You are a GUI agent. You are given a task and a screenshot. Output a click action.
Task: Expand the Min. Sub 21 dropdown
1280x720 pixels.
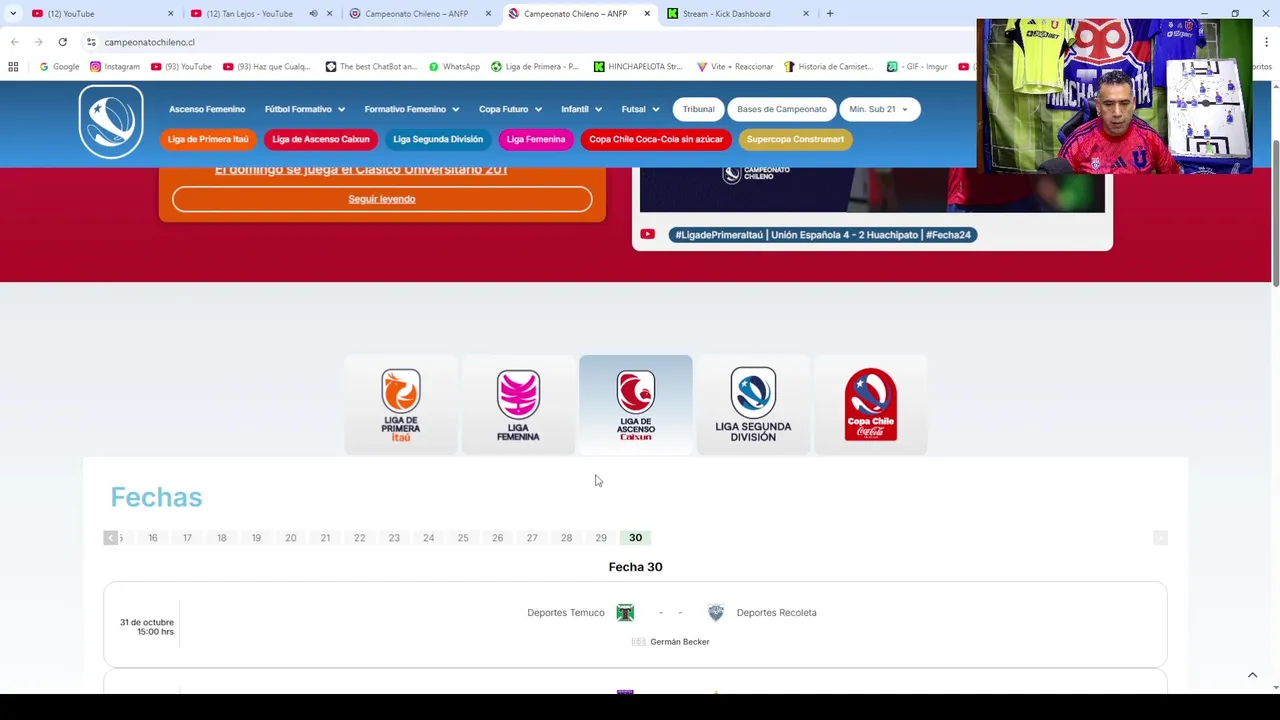point(878,109)
